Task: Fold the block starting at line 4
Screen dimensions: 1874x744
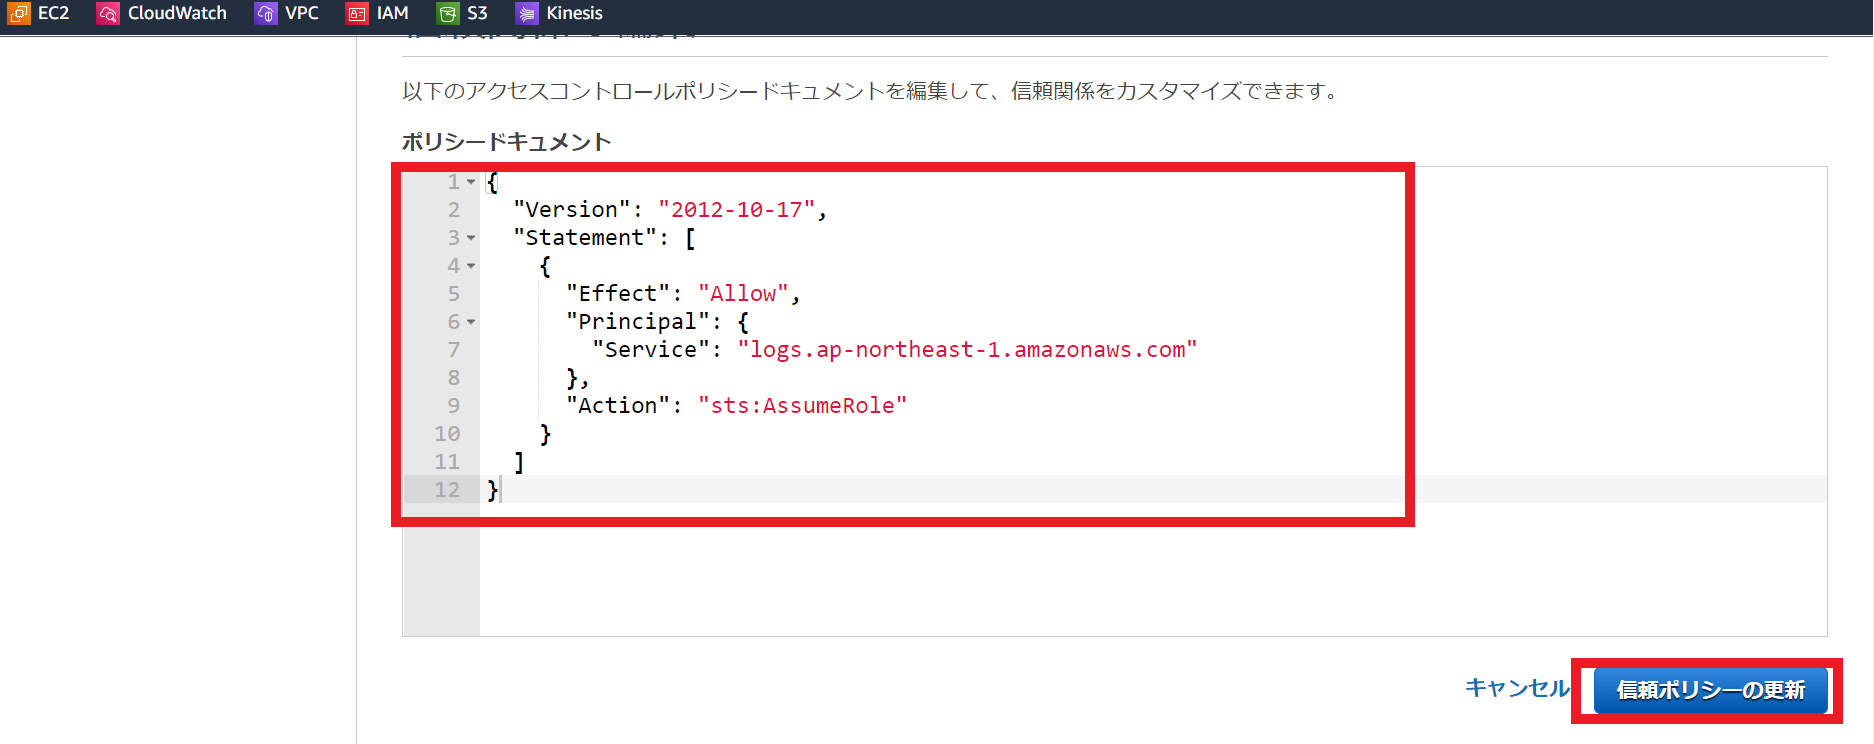Action: click(x=471, y=266)
